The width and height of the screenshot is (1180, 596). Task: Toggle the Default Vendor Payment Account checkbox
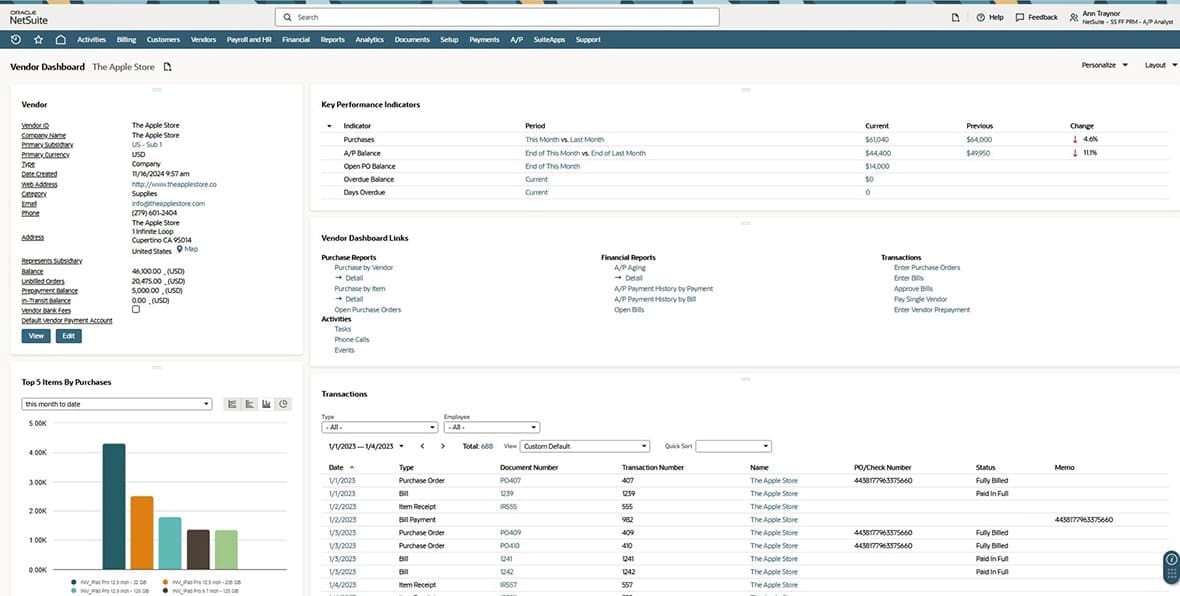136,309
